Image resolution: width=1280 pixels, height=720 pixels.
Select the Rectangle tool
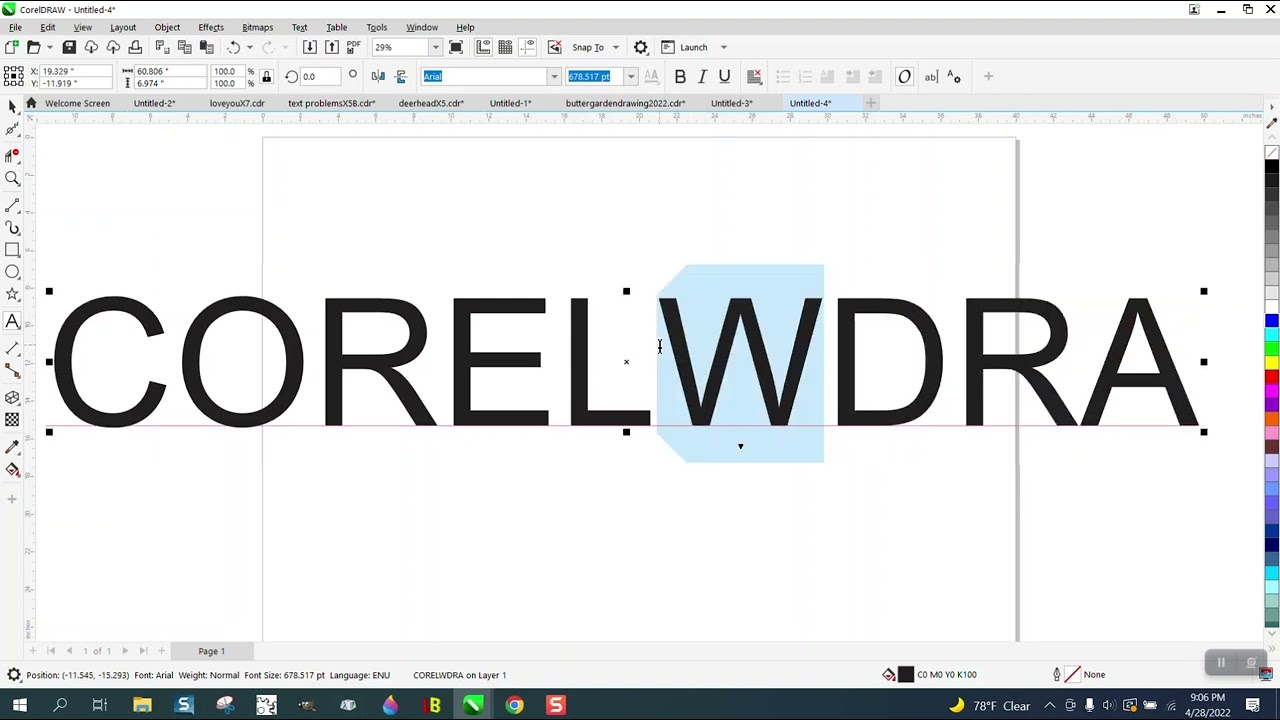[12, 250]
